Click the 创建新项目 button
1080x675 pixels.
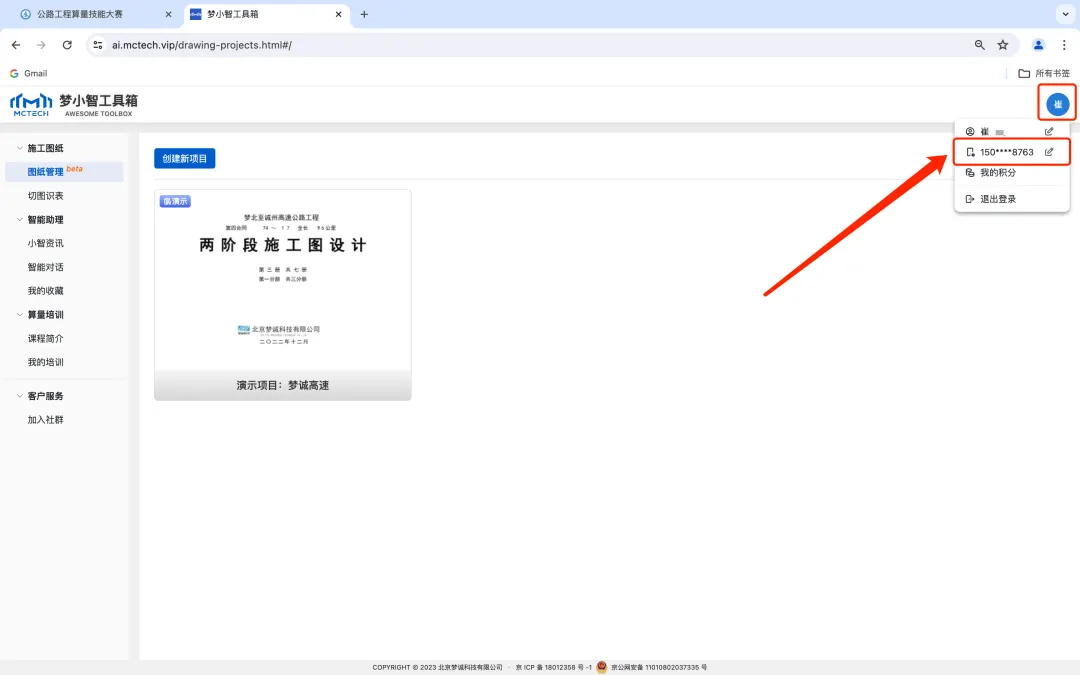pos(184,159)
